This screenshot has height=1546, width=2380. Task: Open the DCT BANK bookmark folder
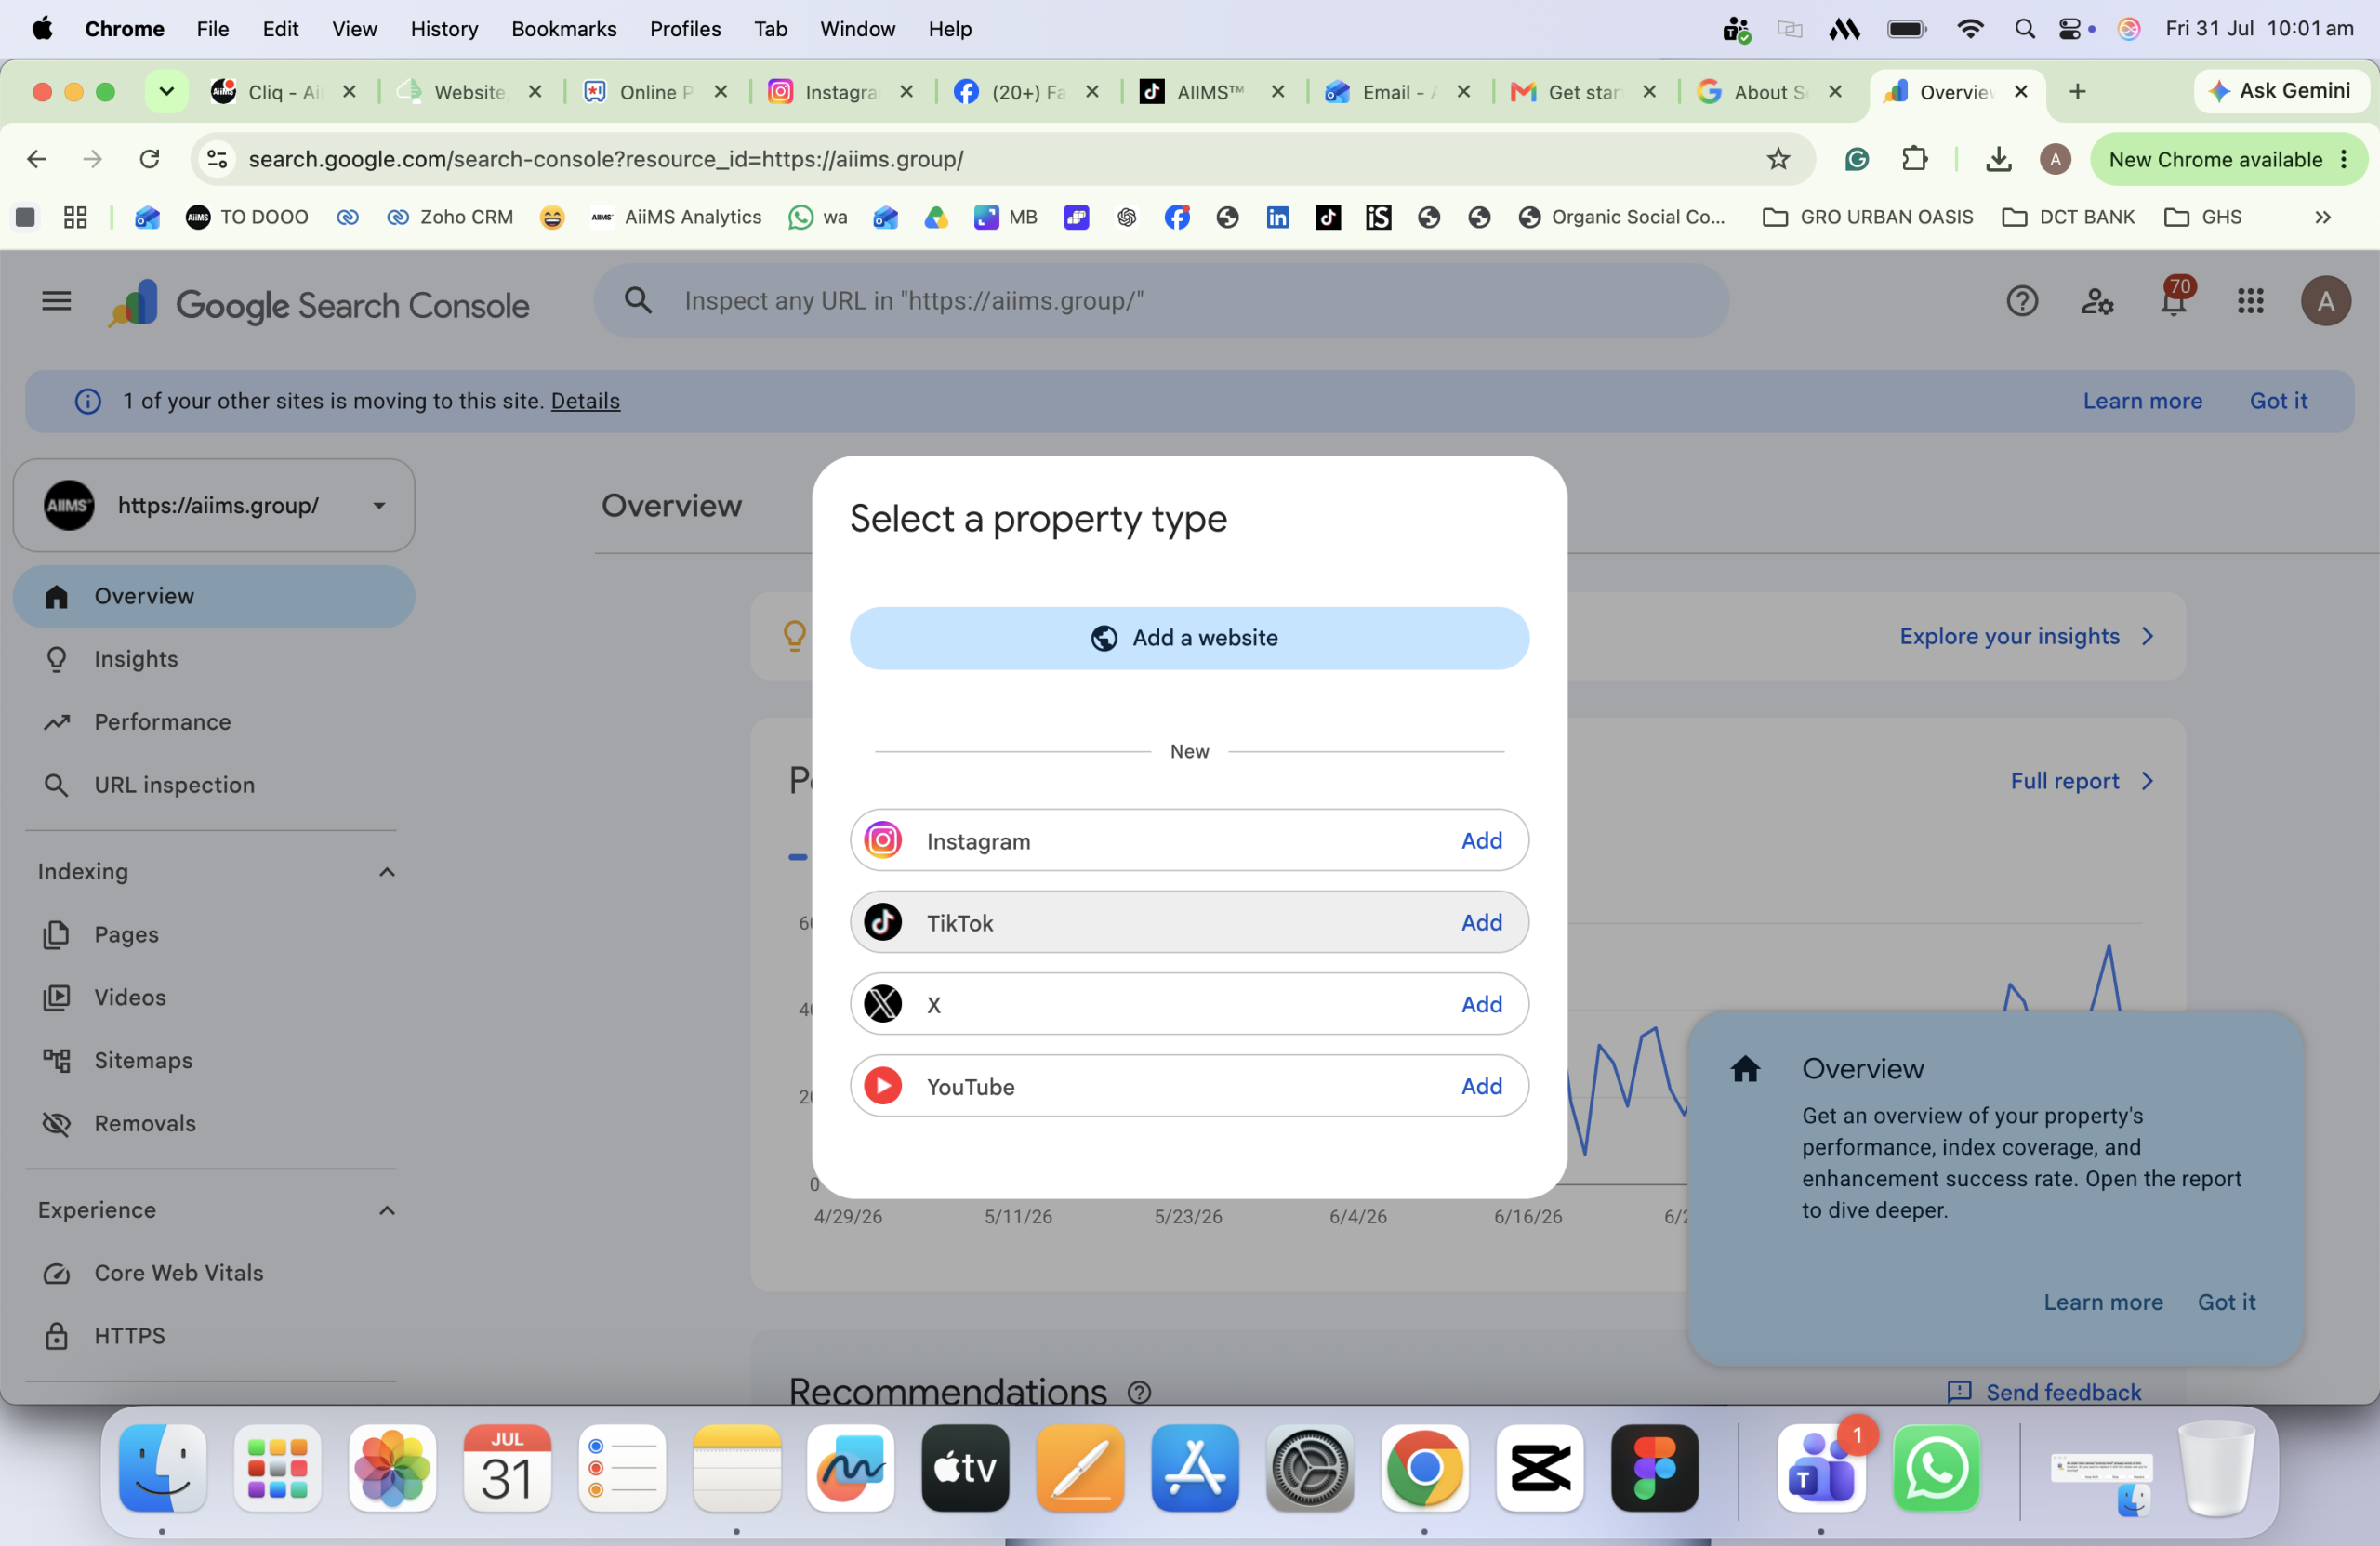[x=2068, y=217]
